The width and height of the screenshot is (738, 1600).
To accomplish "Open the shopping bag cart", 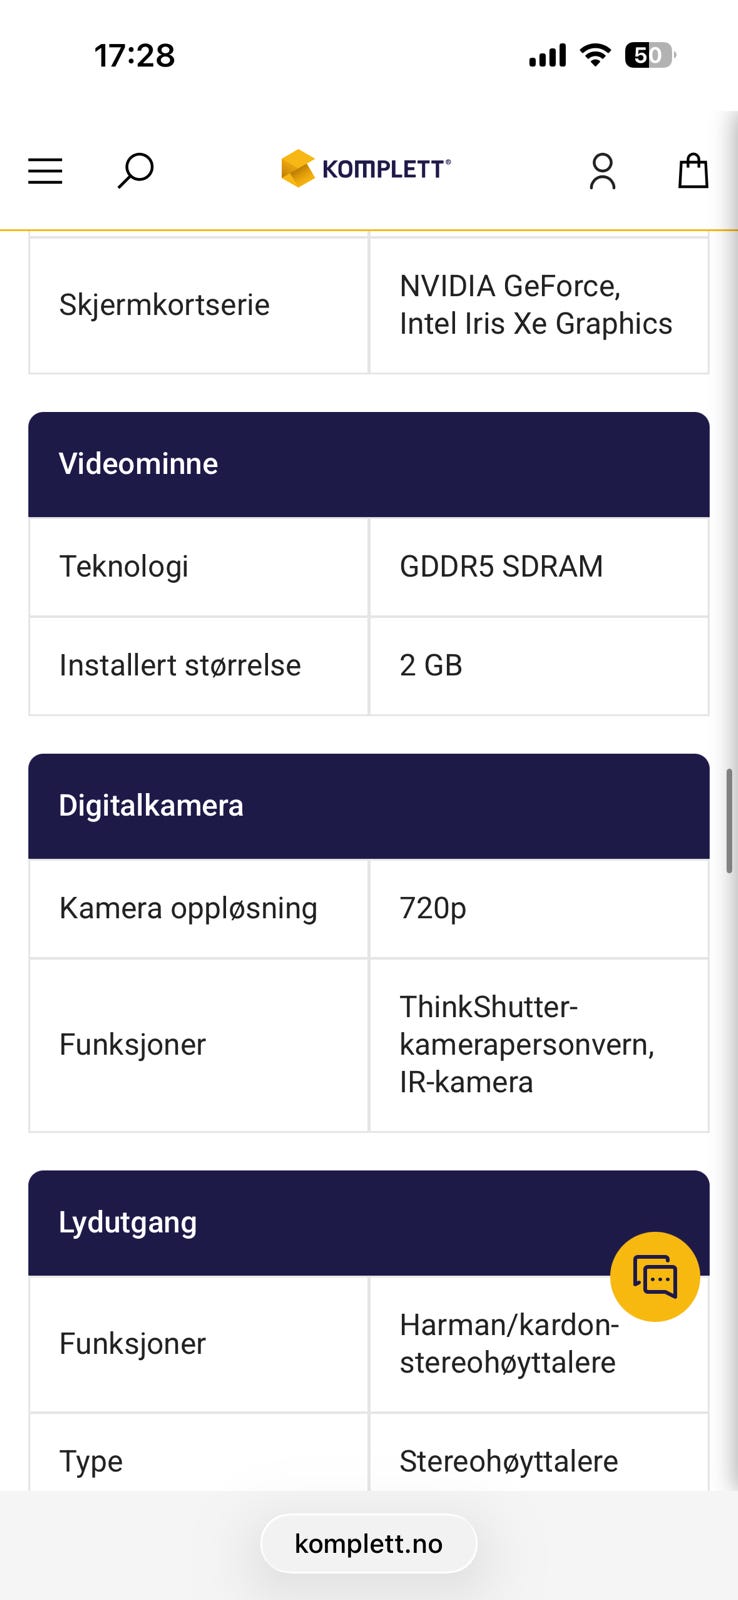I will 693,171.
